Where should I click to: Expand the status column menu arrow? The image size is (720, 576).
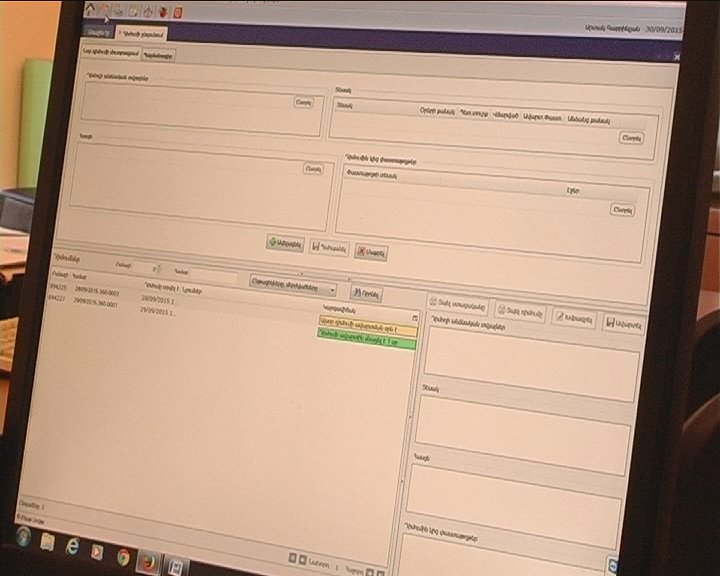[x=415, y=315]
